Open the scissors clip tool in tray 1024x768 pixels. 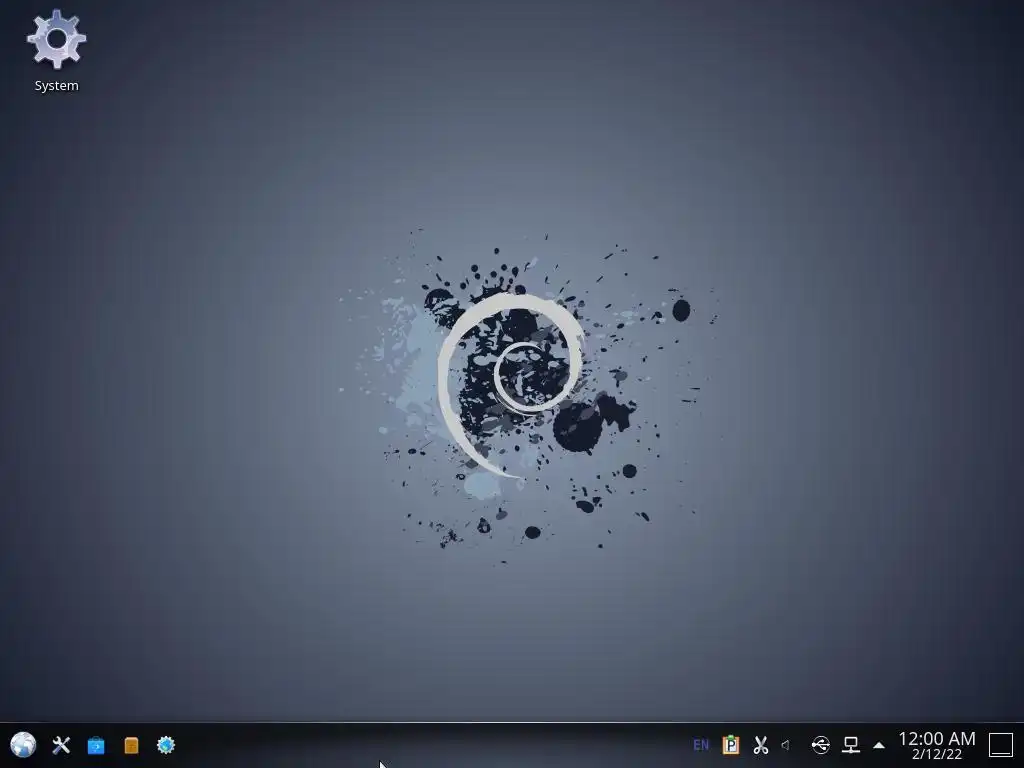click(x=761, y=745)
